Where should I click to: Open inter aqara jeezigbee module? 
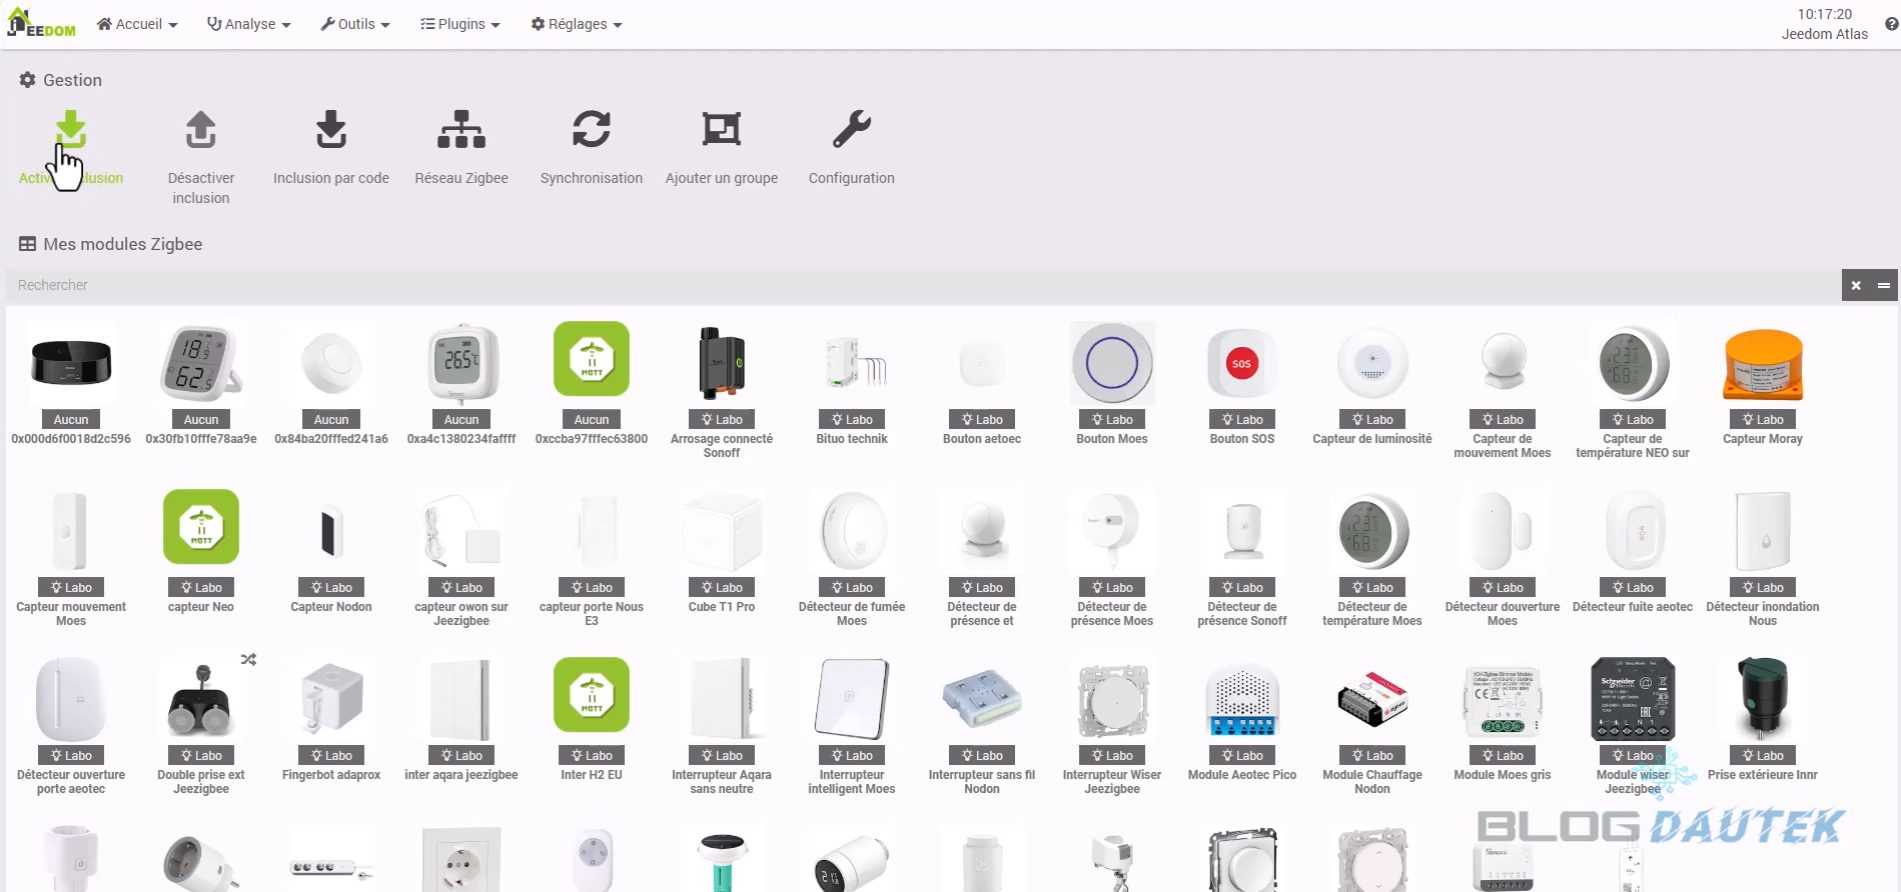(461, 720)
